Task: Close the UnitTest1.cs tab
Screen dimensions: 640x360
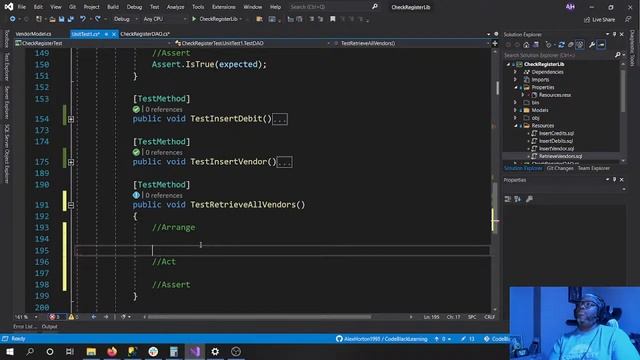Action: click(114, 34)
